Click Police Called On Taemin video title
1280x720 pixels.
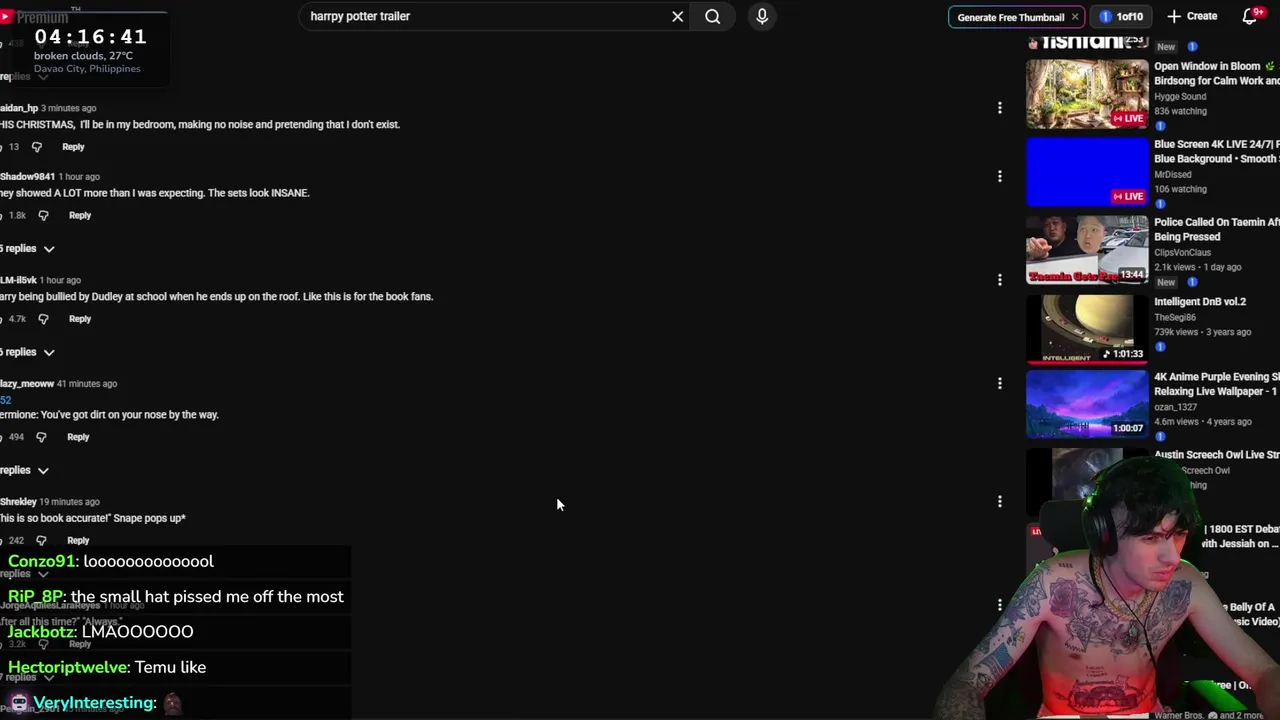1217,229
